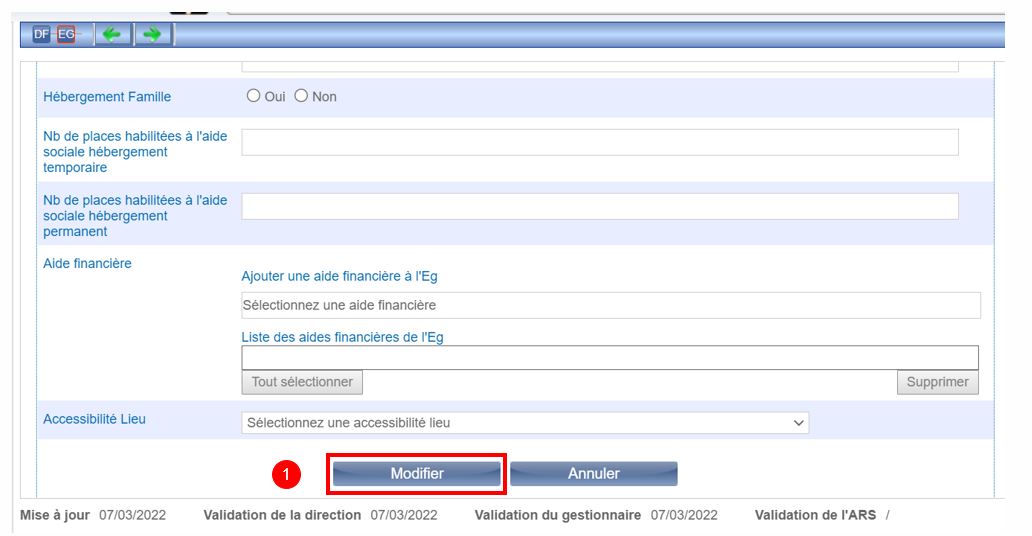1032x536 pixels.
Task: Focus the hébergement permanent places field
Action: 600,206
